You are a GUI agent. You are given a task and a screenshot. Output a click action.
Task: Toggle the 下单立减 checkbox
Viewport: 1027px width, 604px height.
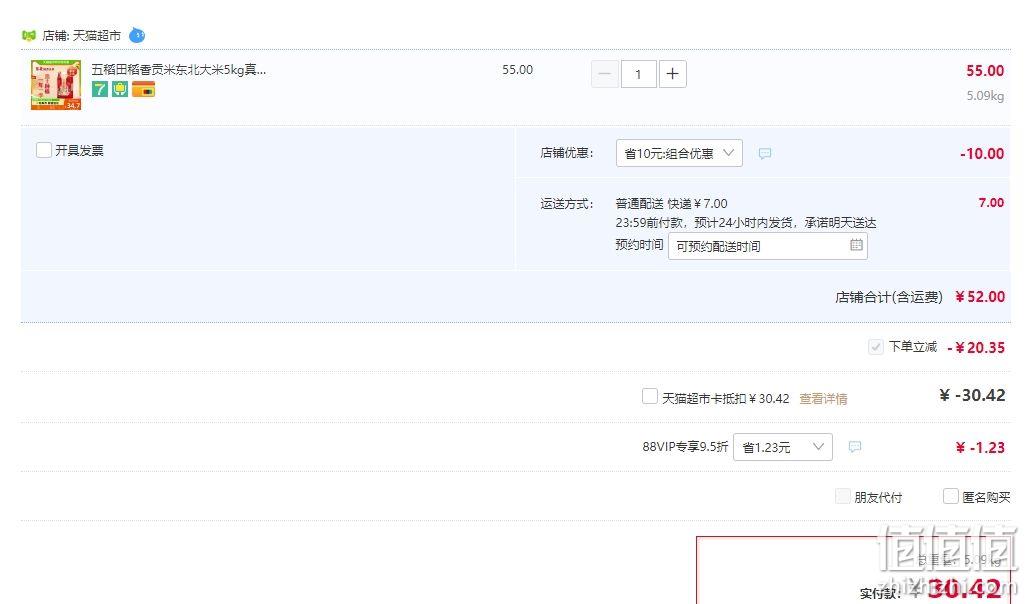[x=876, y=347]
